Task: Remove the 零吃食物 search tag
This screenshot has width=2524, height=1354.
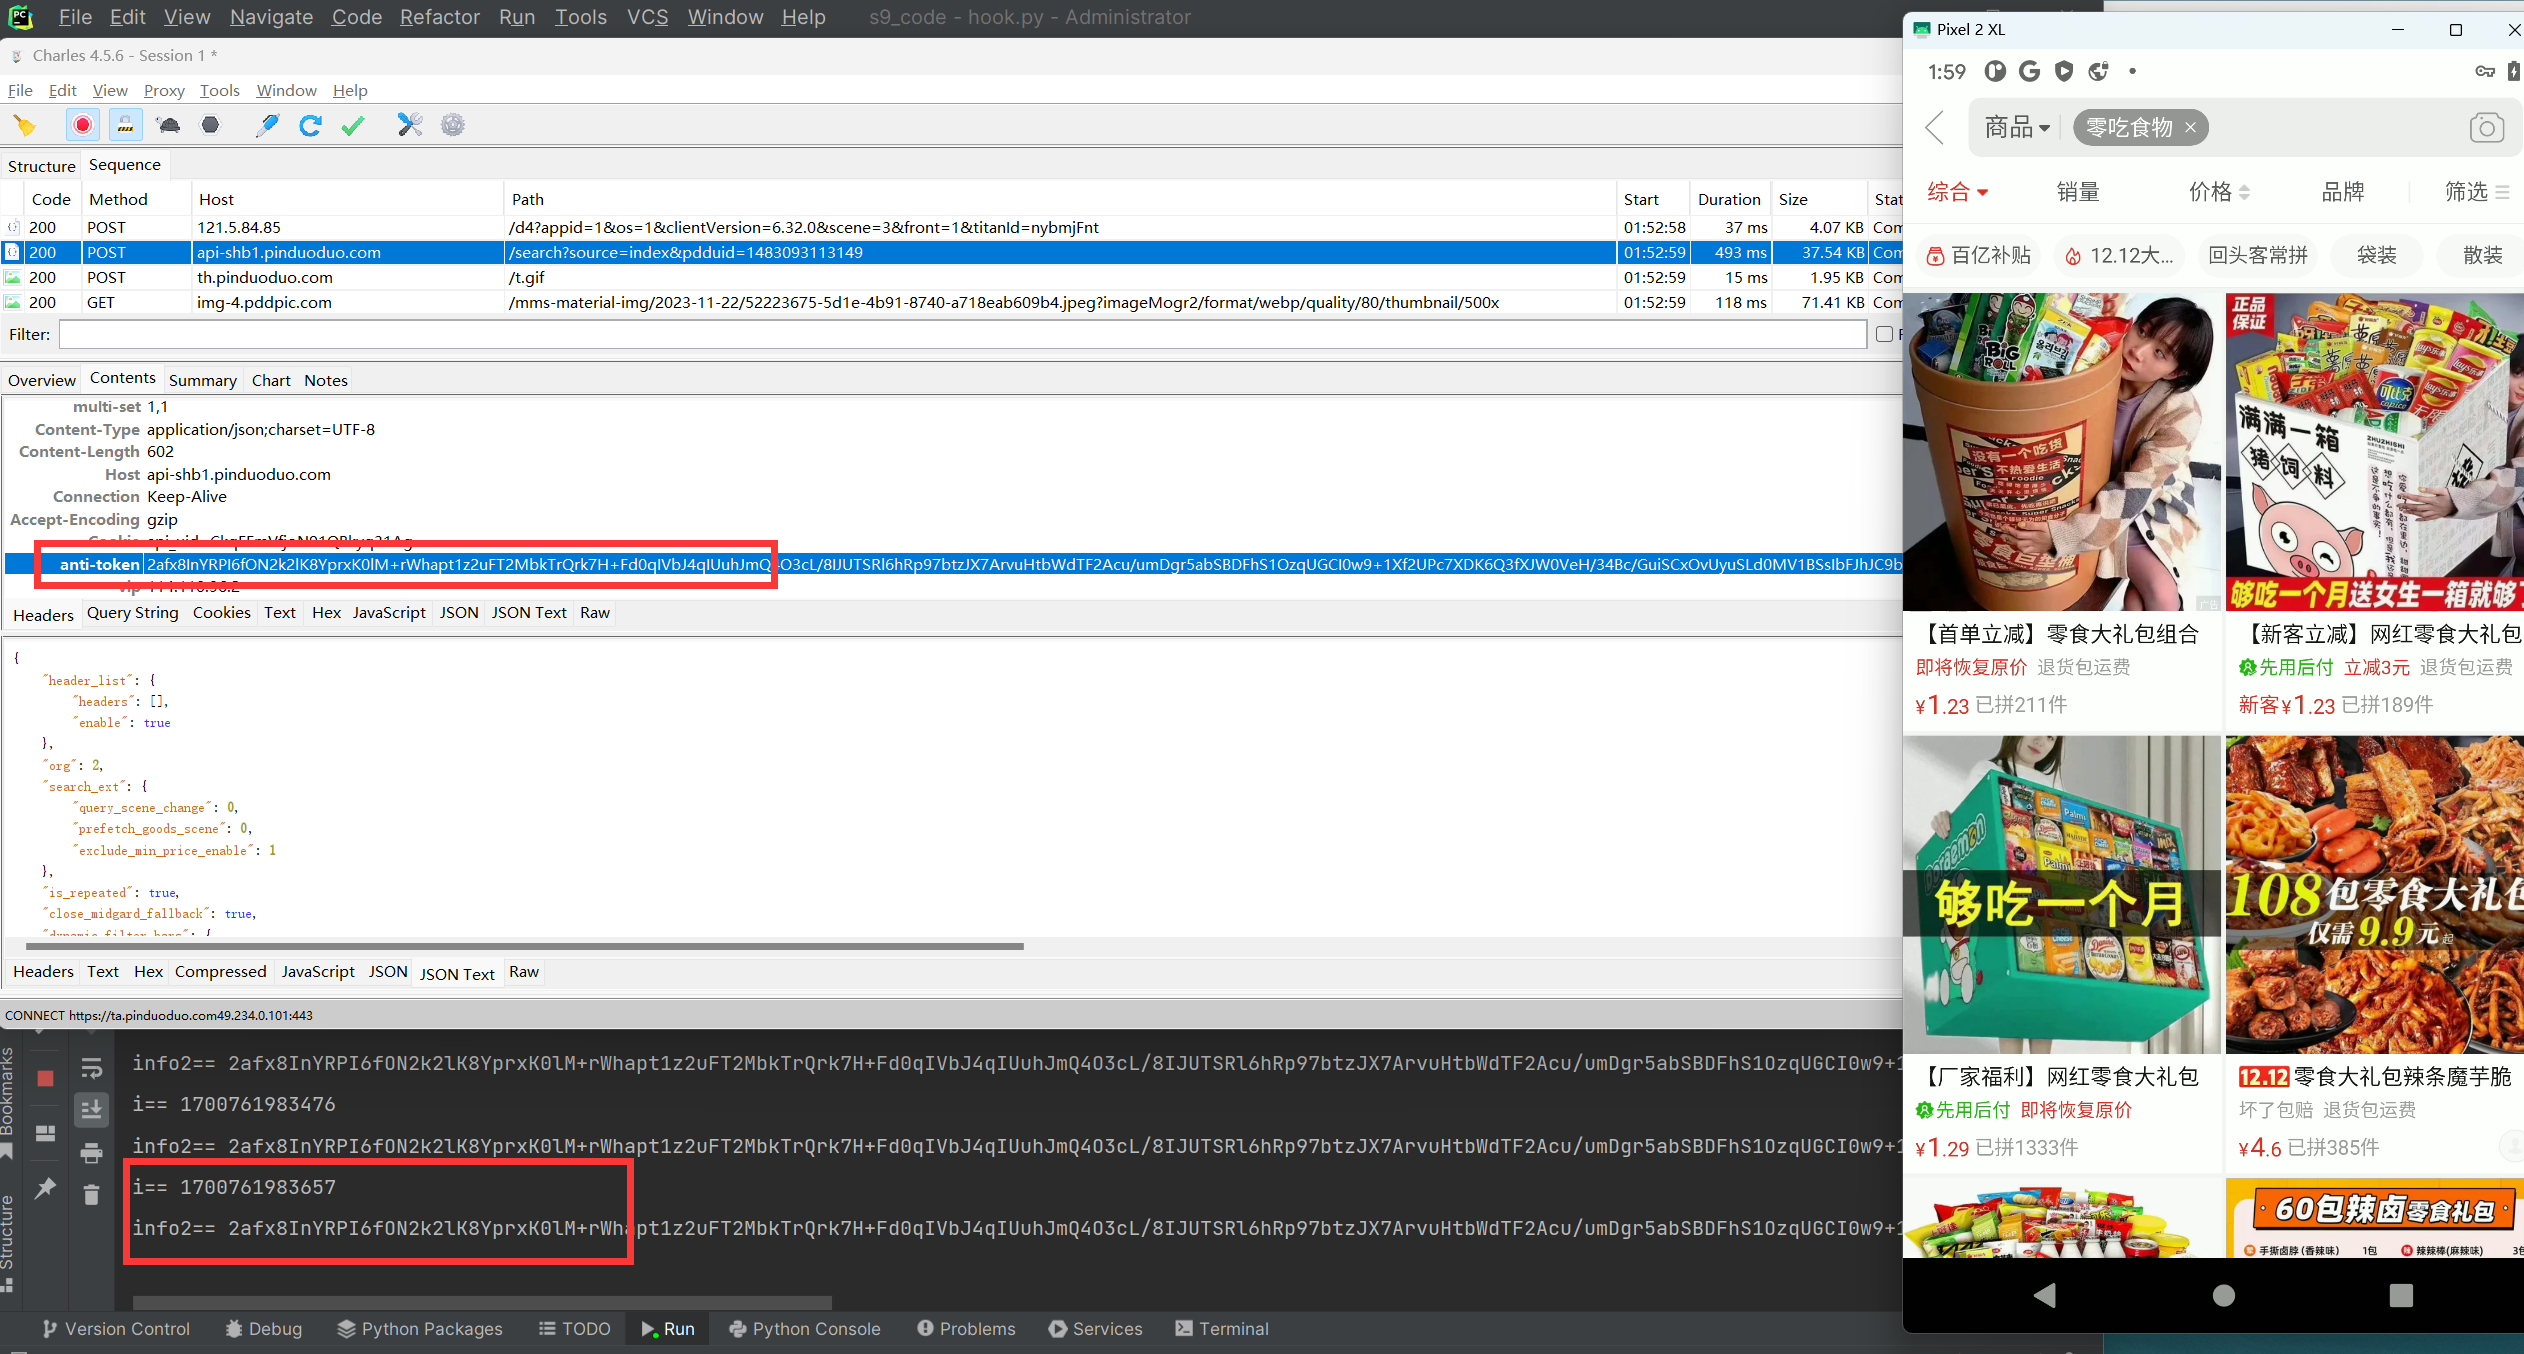Action: 2190,127
